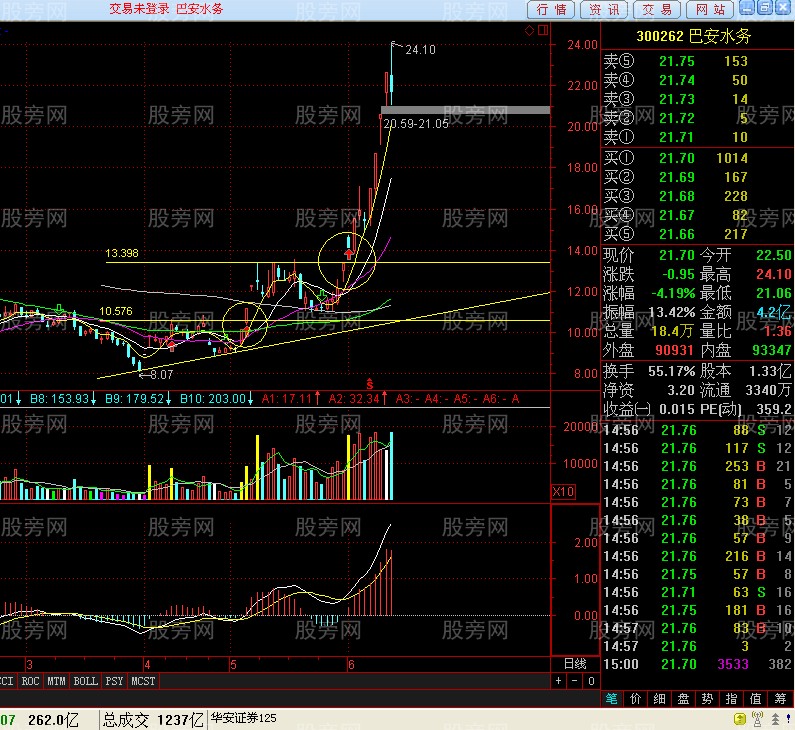This screenshot has height=730, width=795.
Task: Click the B10: 203.00 indicator value
Action: click(217, 398)
